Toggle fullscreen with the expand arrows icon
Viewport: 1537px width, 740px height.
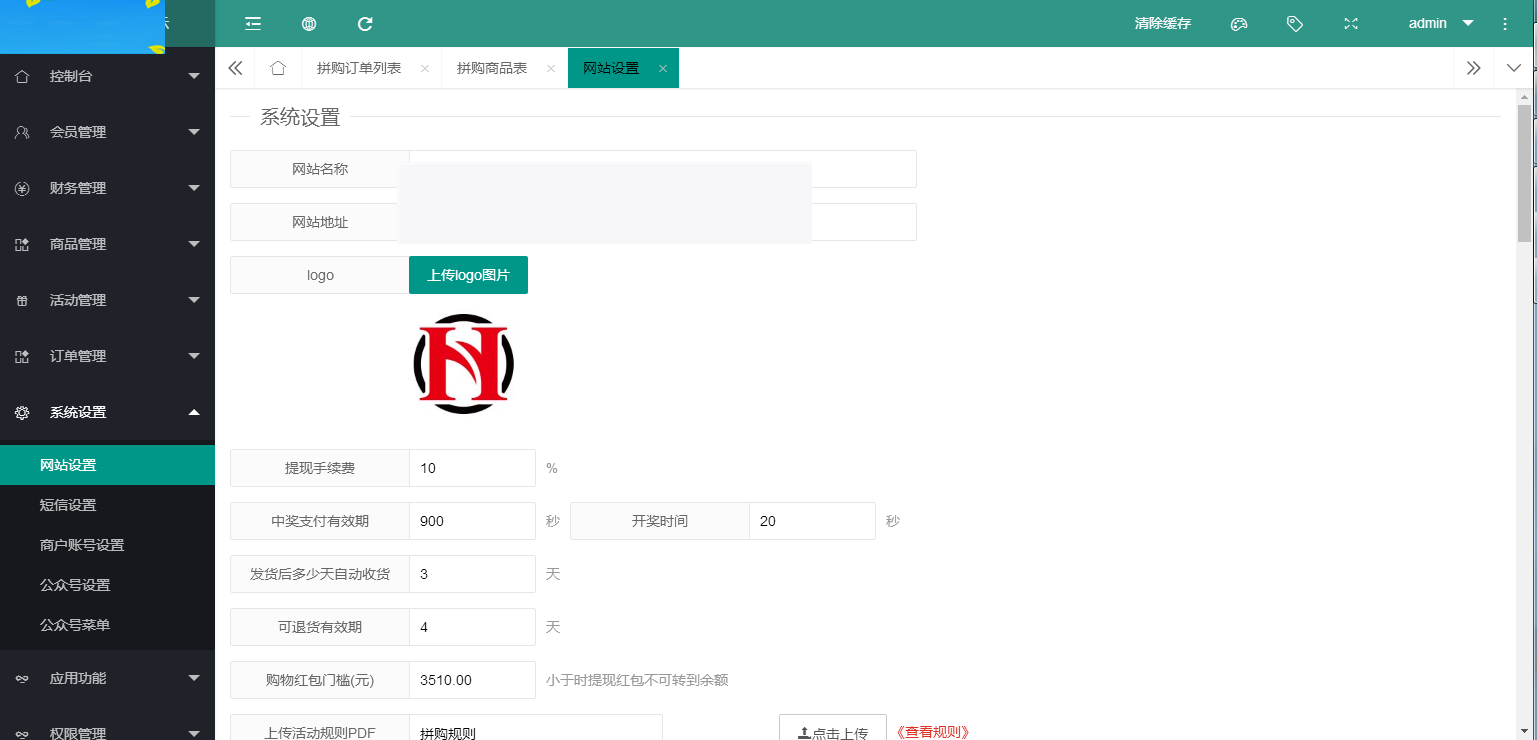coord(1350,23)
